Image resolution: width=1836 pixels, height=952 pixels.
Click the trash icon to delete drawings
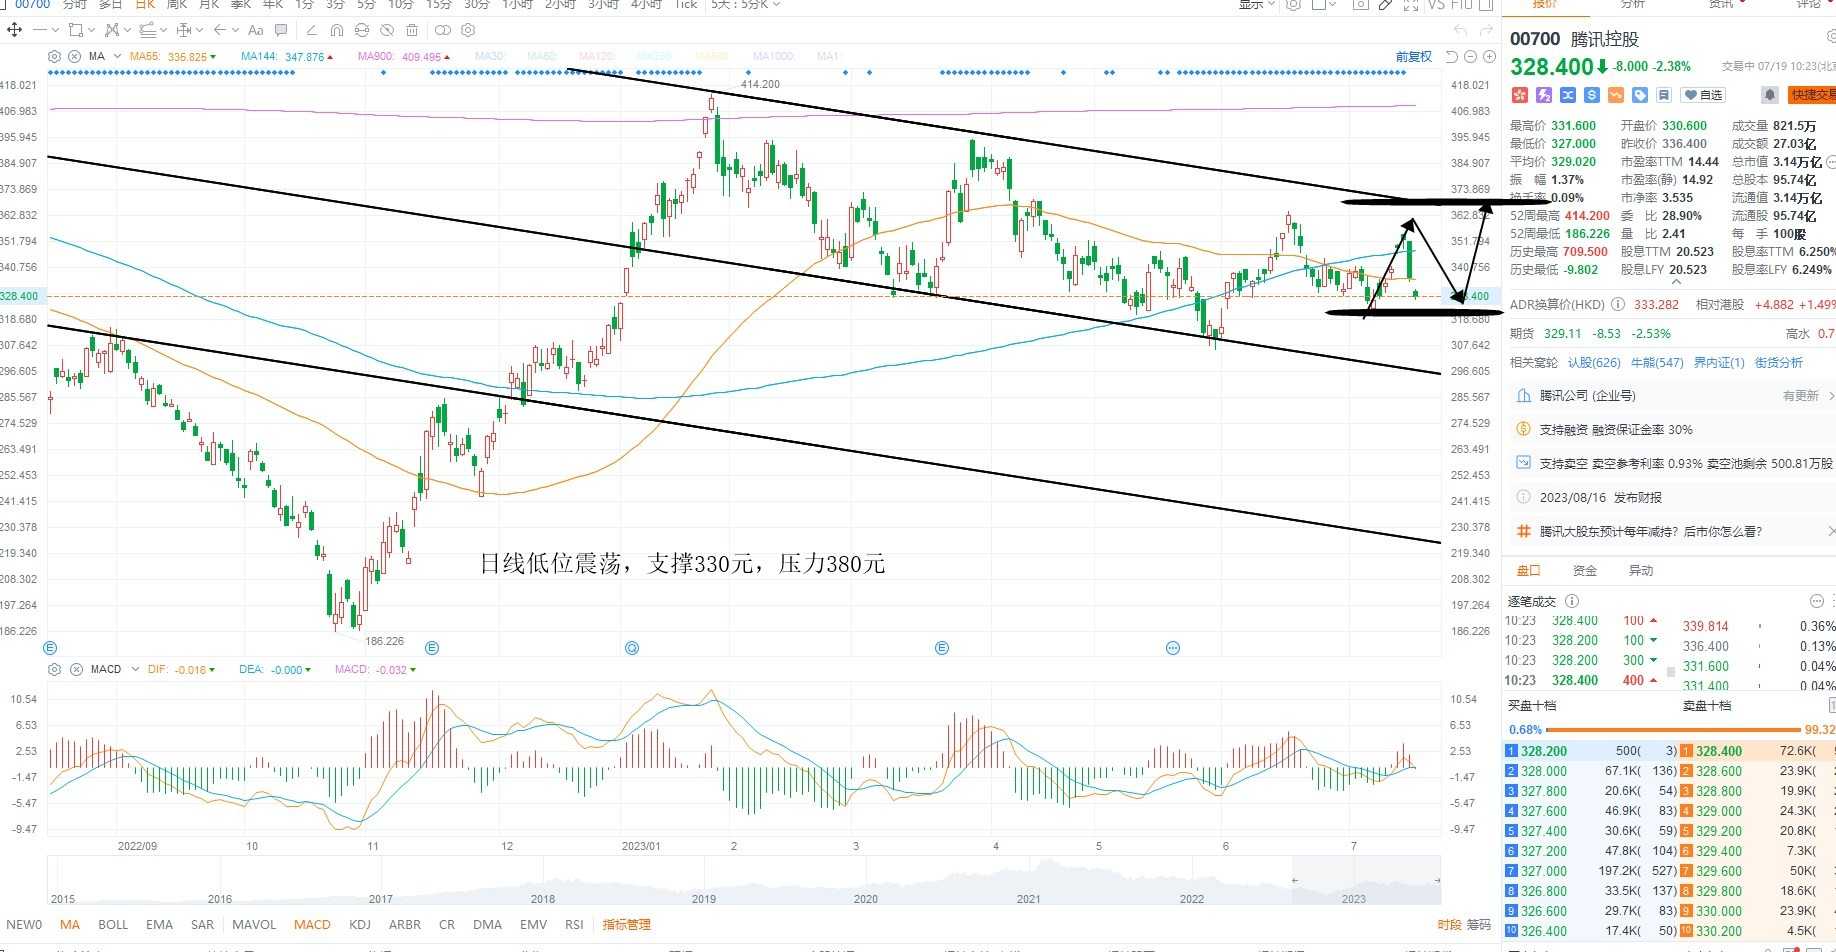pyautogui.click(x=412, y=30)
